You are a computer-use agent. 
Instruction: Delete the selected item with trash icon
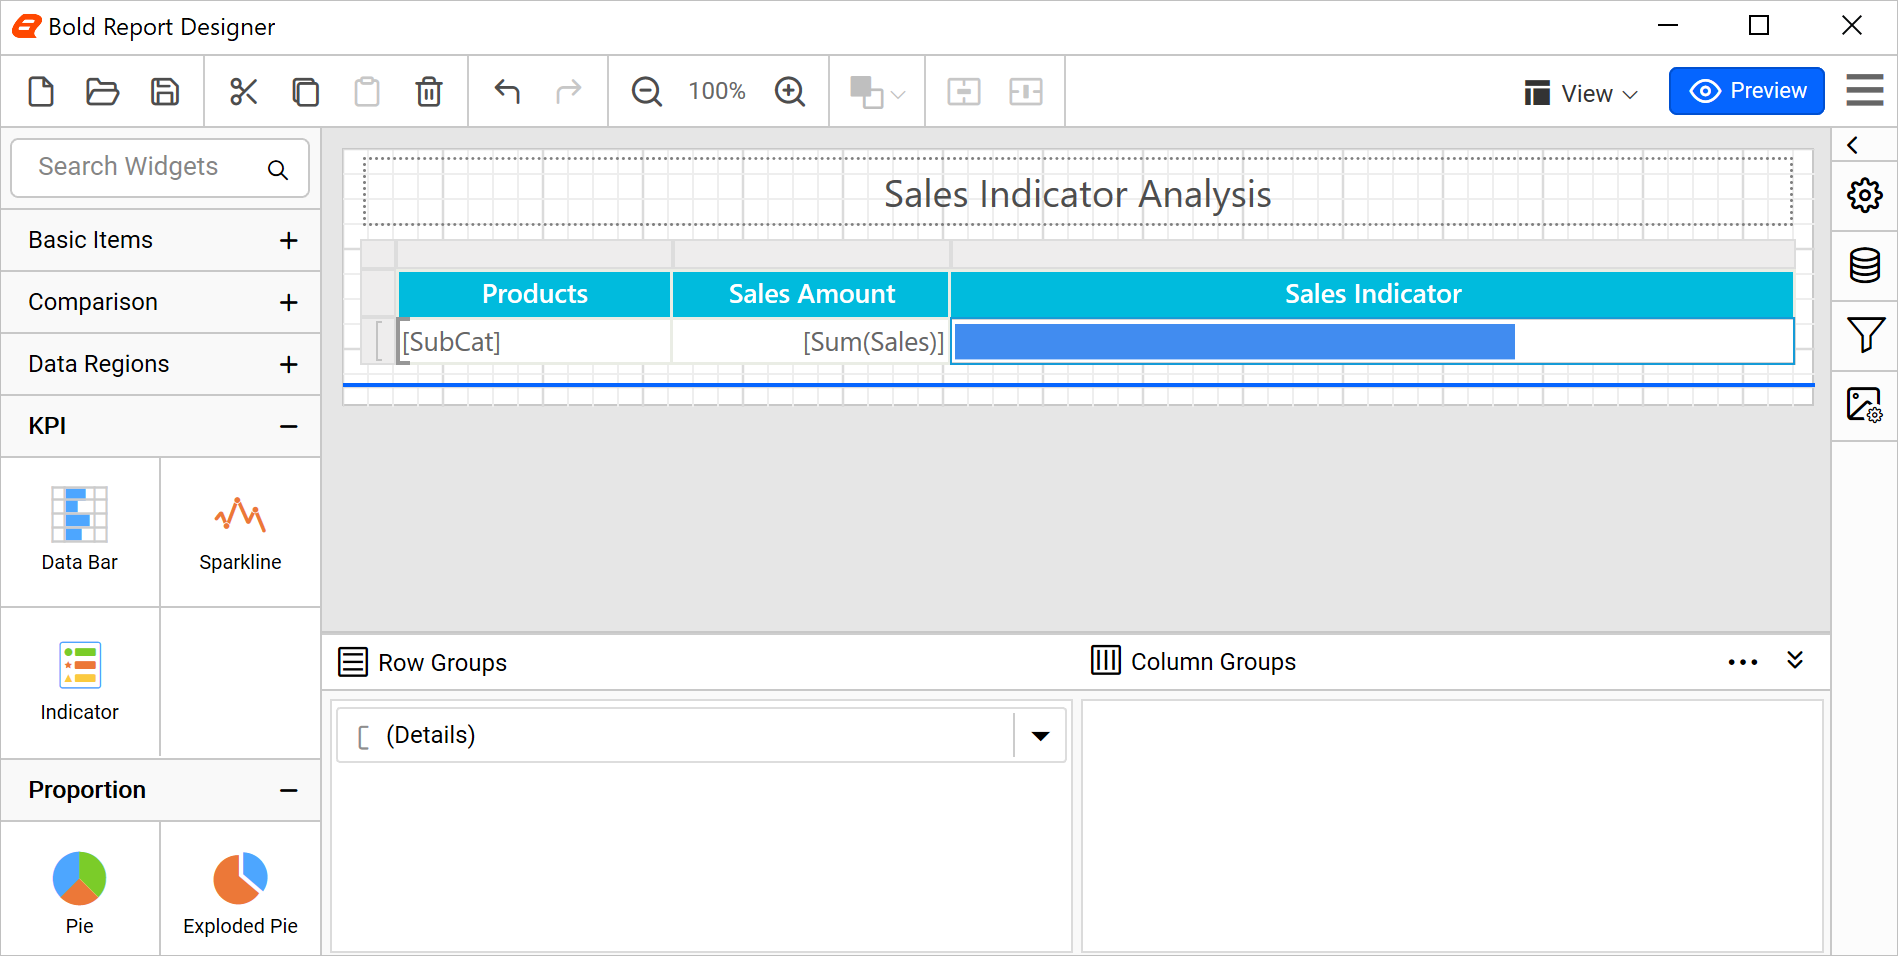tap(429, 92)
